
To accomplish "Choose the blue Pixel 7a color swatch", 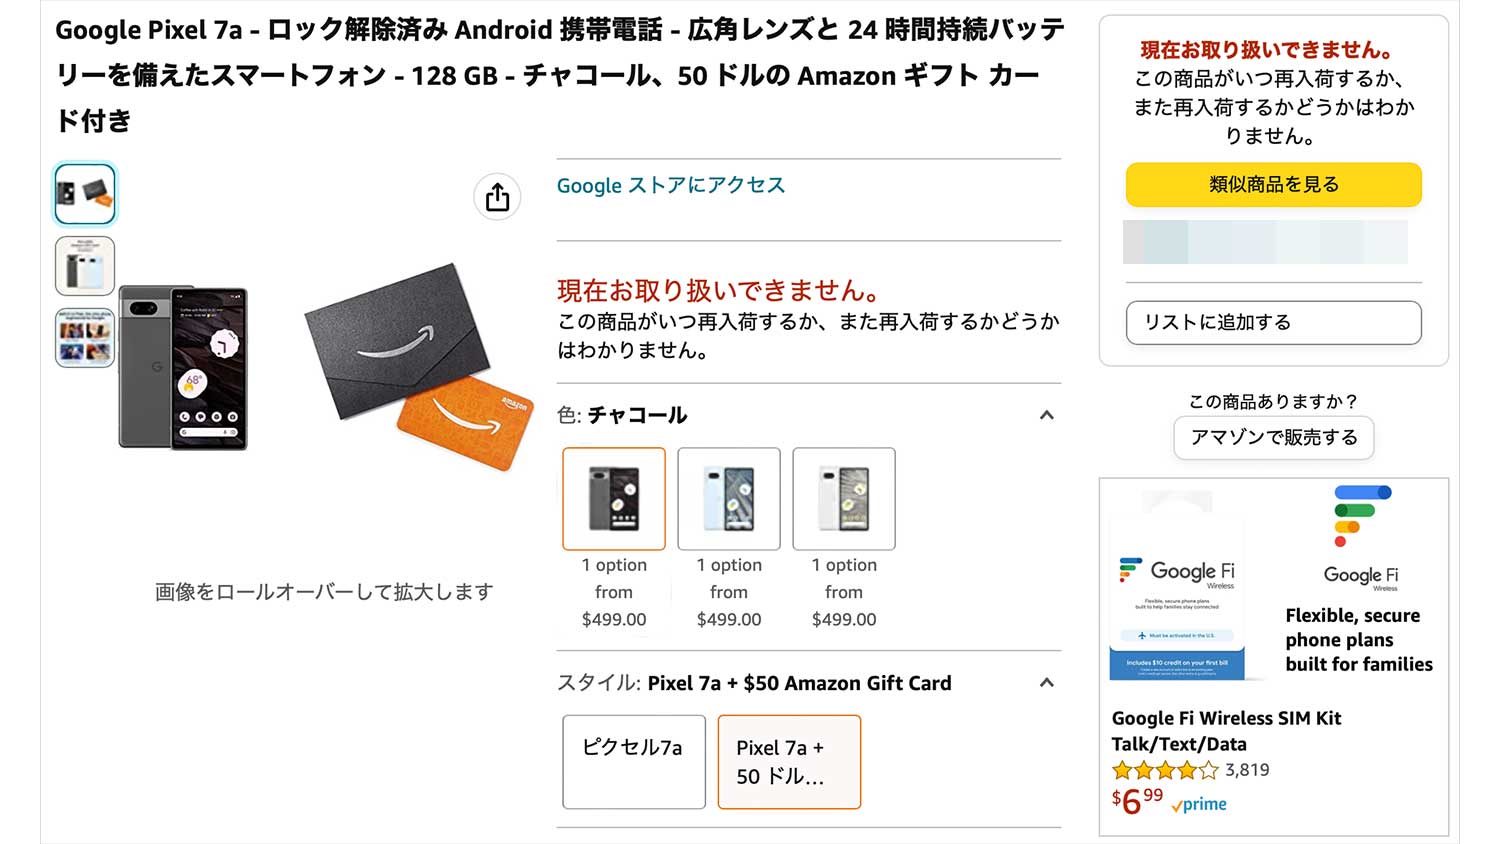I will point(729,498).
